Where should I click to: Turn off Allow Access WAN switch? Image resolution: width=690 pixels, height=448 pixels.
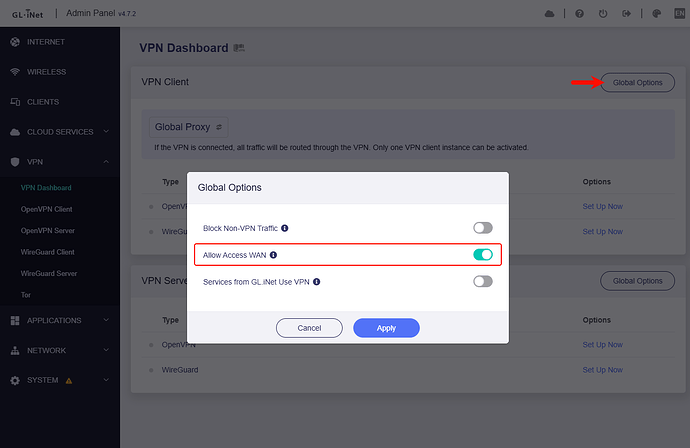coord(483,255)
